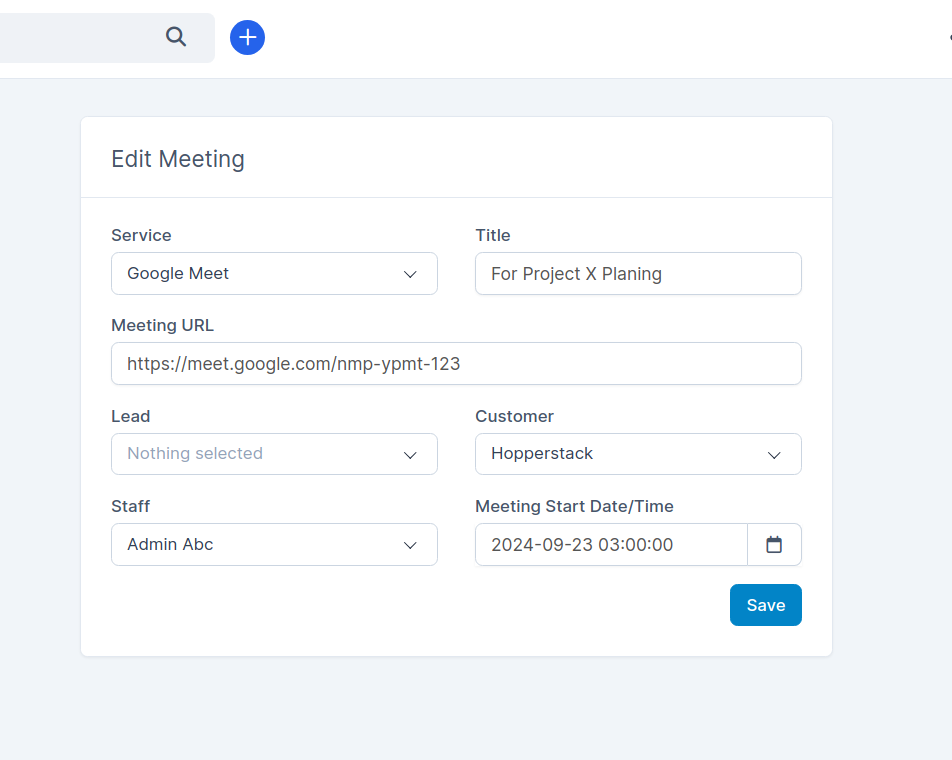Click the For Project X Planing title text

574,273
